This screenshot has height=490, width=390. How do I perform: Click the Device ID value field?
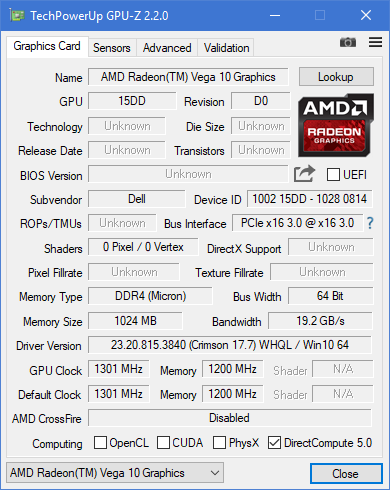pos(310,199)
